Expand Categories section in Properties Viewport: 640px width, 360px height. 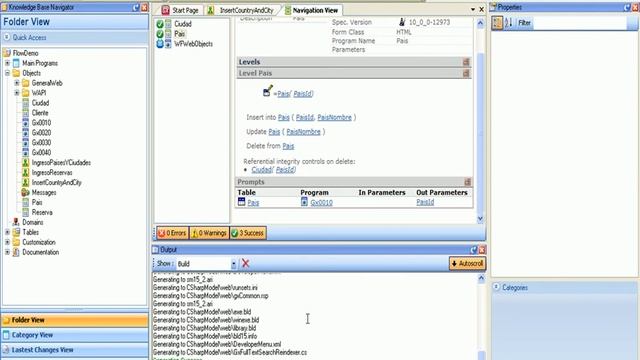click(496, 287)
